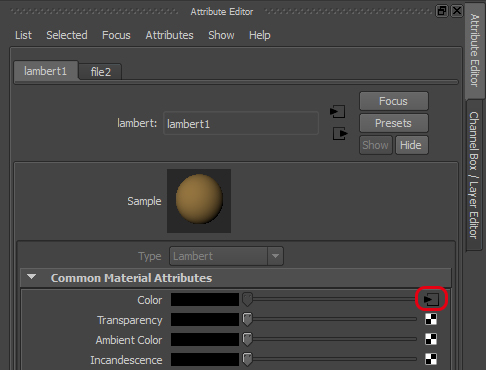The height and width of the screenshot is (370, 486).
Task: Float the Attribute Editor panel
Action: [x=442, y=11]
